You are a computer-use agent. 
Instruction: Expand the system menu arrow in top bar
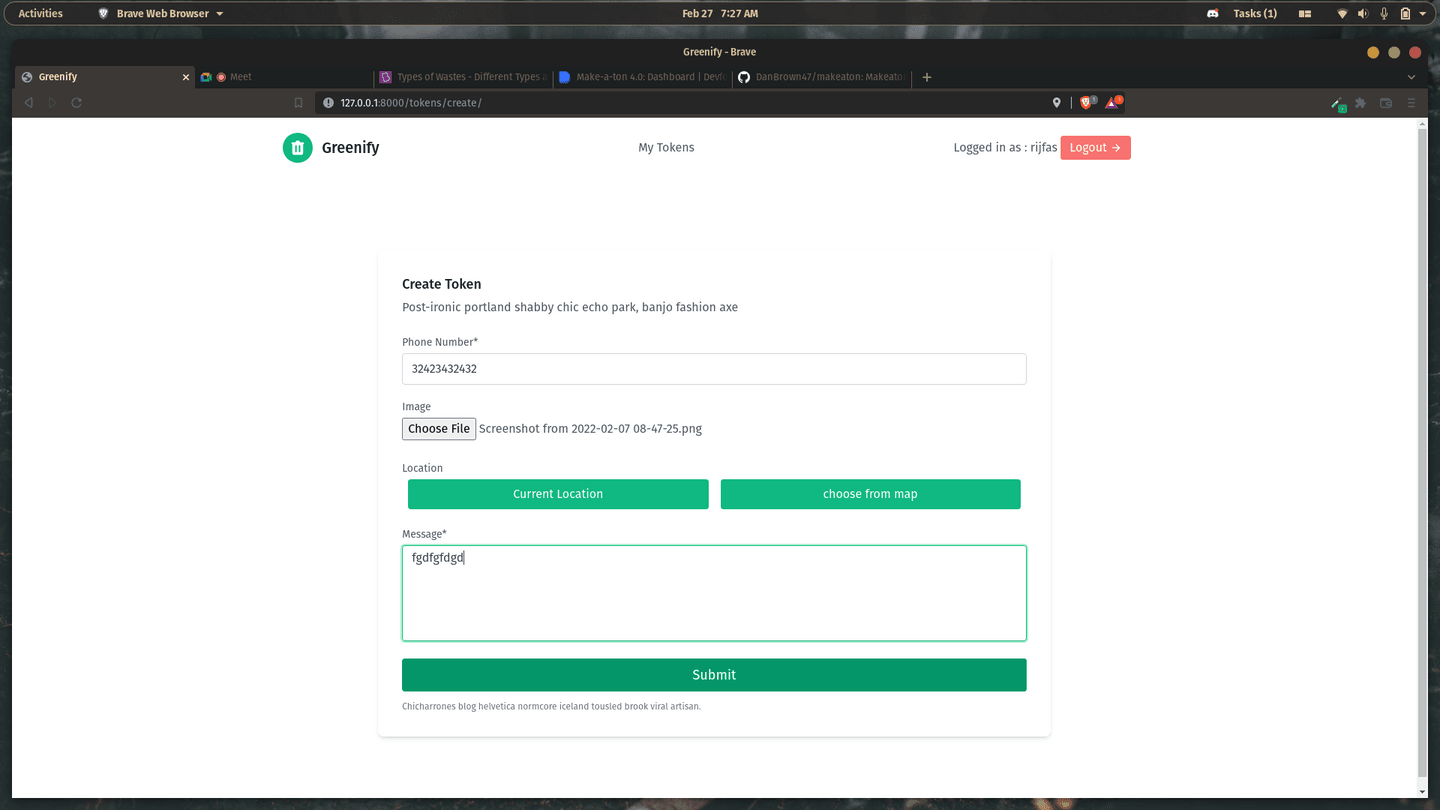pyautogui.click(x=1421, y=14)
